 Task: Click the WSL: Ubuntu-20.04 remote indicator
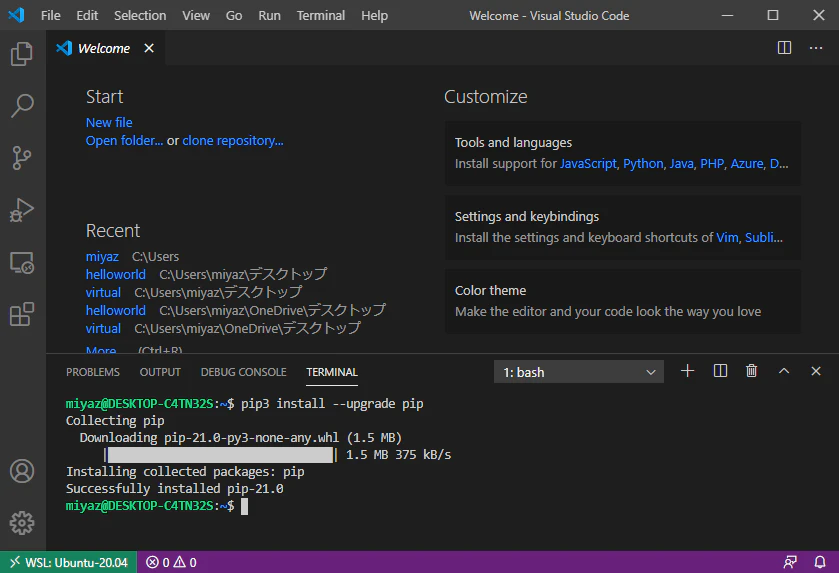(x=68, y=562)
